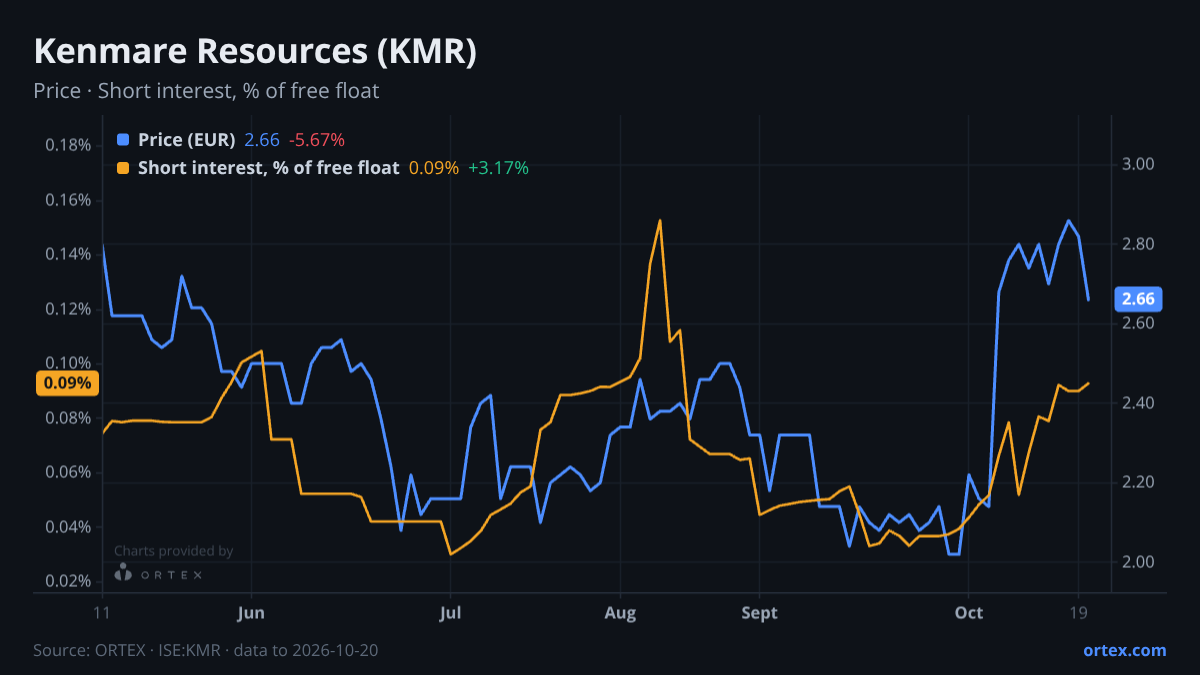Select the Price (EUR) legend label
Image resolution: width=1200 pixels, height=675 pixels.
187,140
